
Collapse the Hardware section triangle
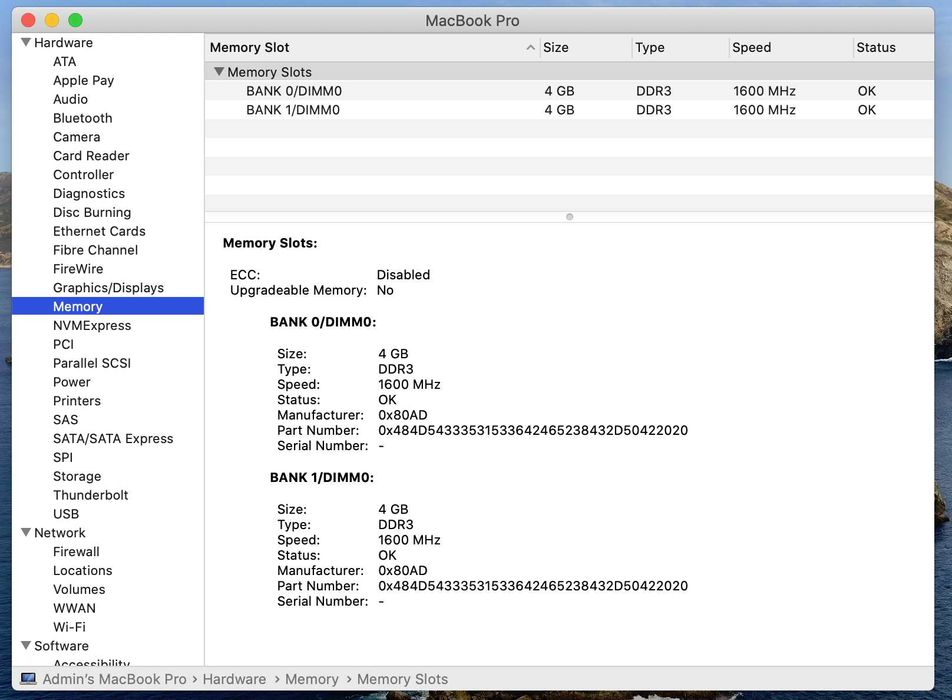26,42
